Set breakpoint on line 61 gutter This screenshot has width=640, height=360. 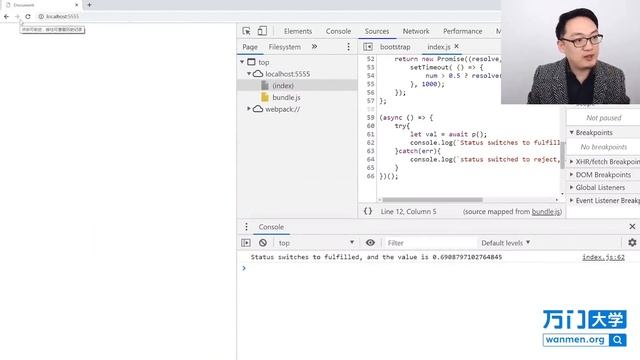coord(370,134)
